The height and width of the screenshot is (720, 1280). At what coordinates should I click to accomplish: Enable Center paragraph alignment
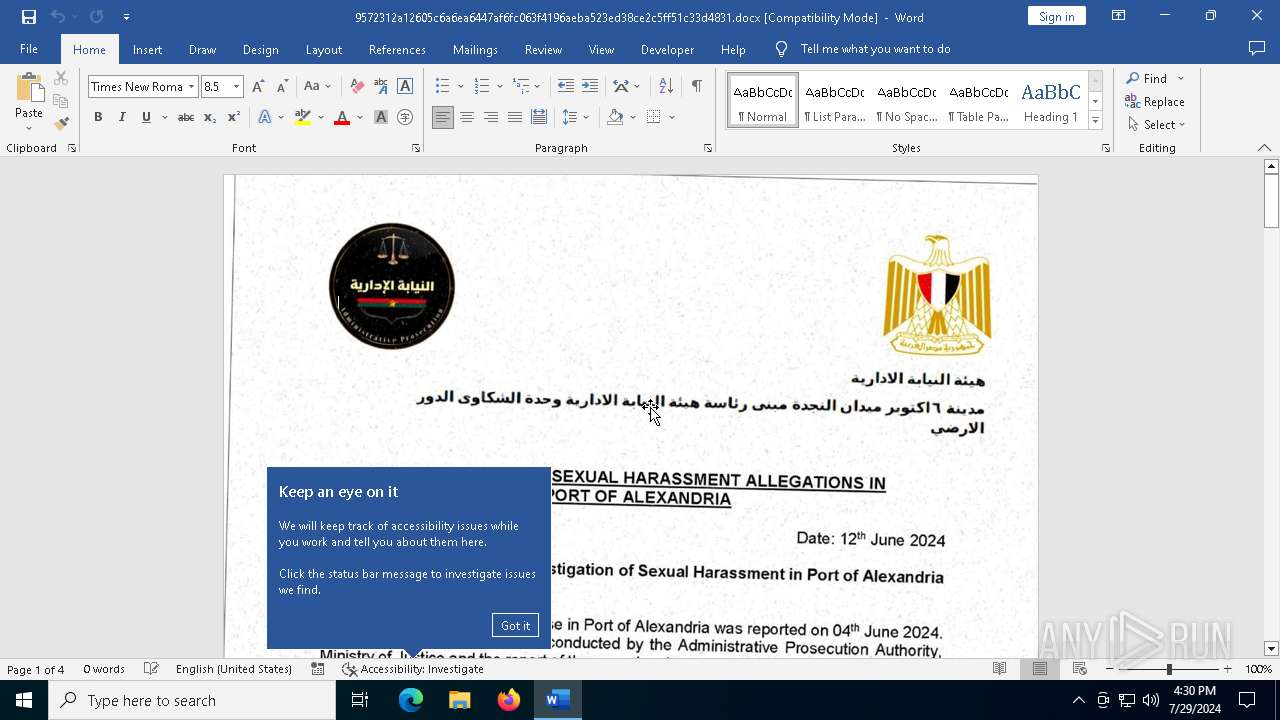point(467,117)
